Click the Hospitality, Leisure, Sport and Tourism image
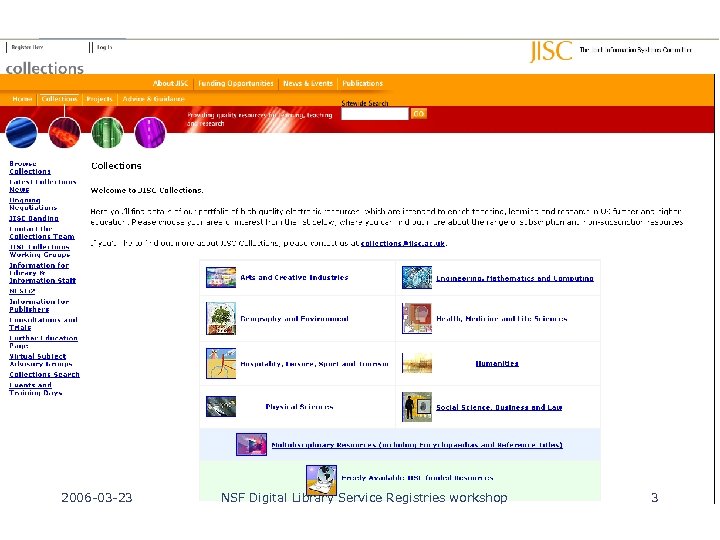This screenshot has width=720, height=540. (221, 363)
